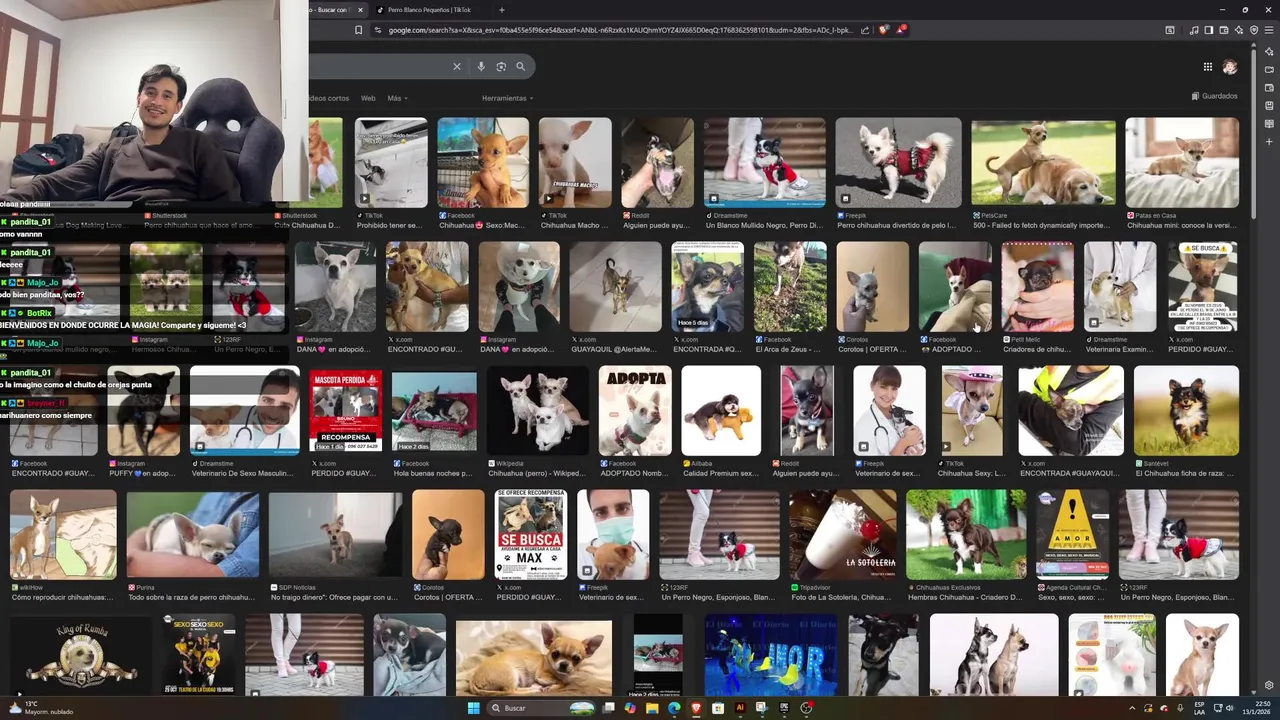
Task: Click the taskbar Buscar search box
Action: point(543,708)
